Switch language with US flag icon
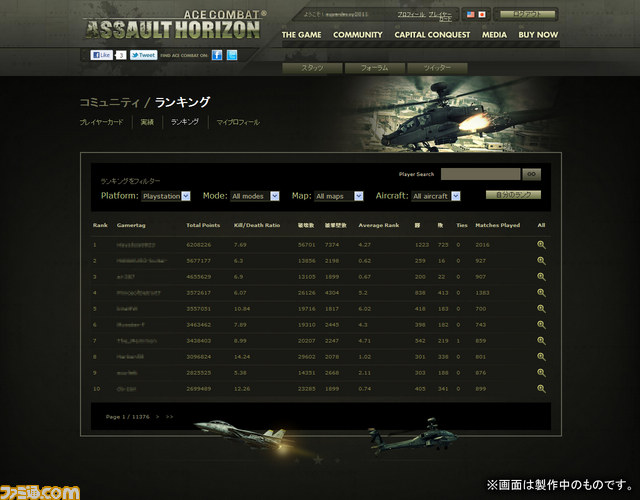 click(471, 14)
